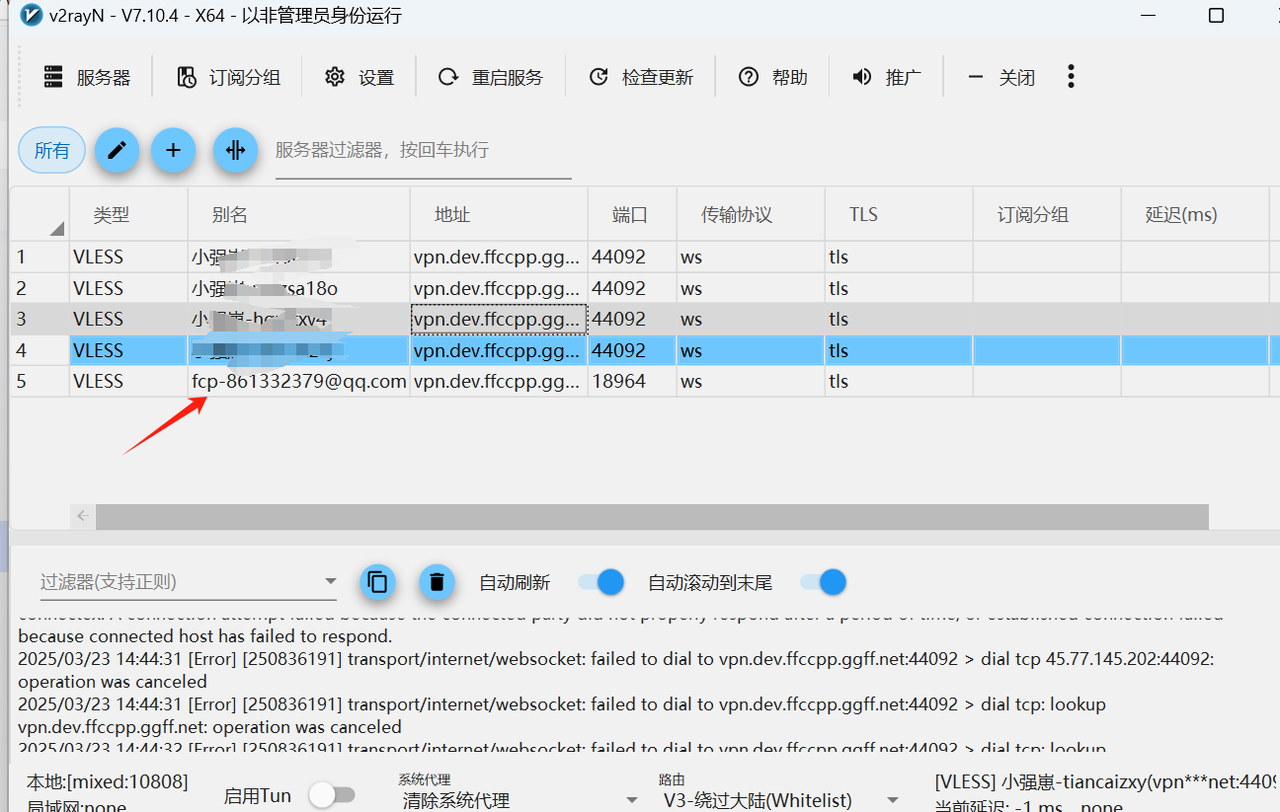
Task: Select the 所有 subscription group tab
Action: pos(52,150)
